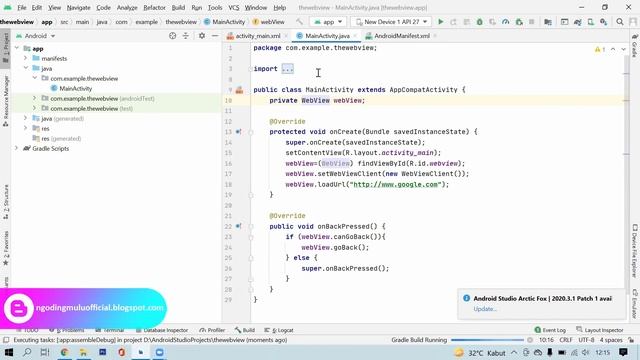Open the app run configuration dropdown
640x360 pixels.
tap(328, 22)
